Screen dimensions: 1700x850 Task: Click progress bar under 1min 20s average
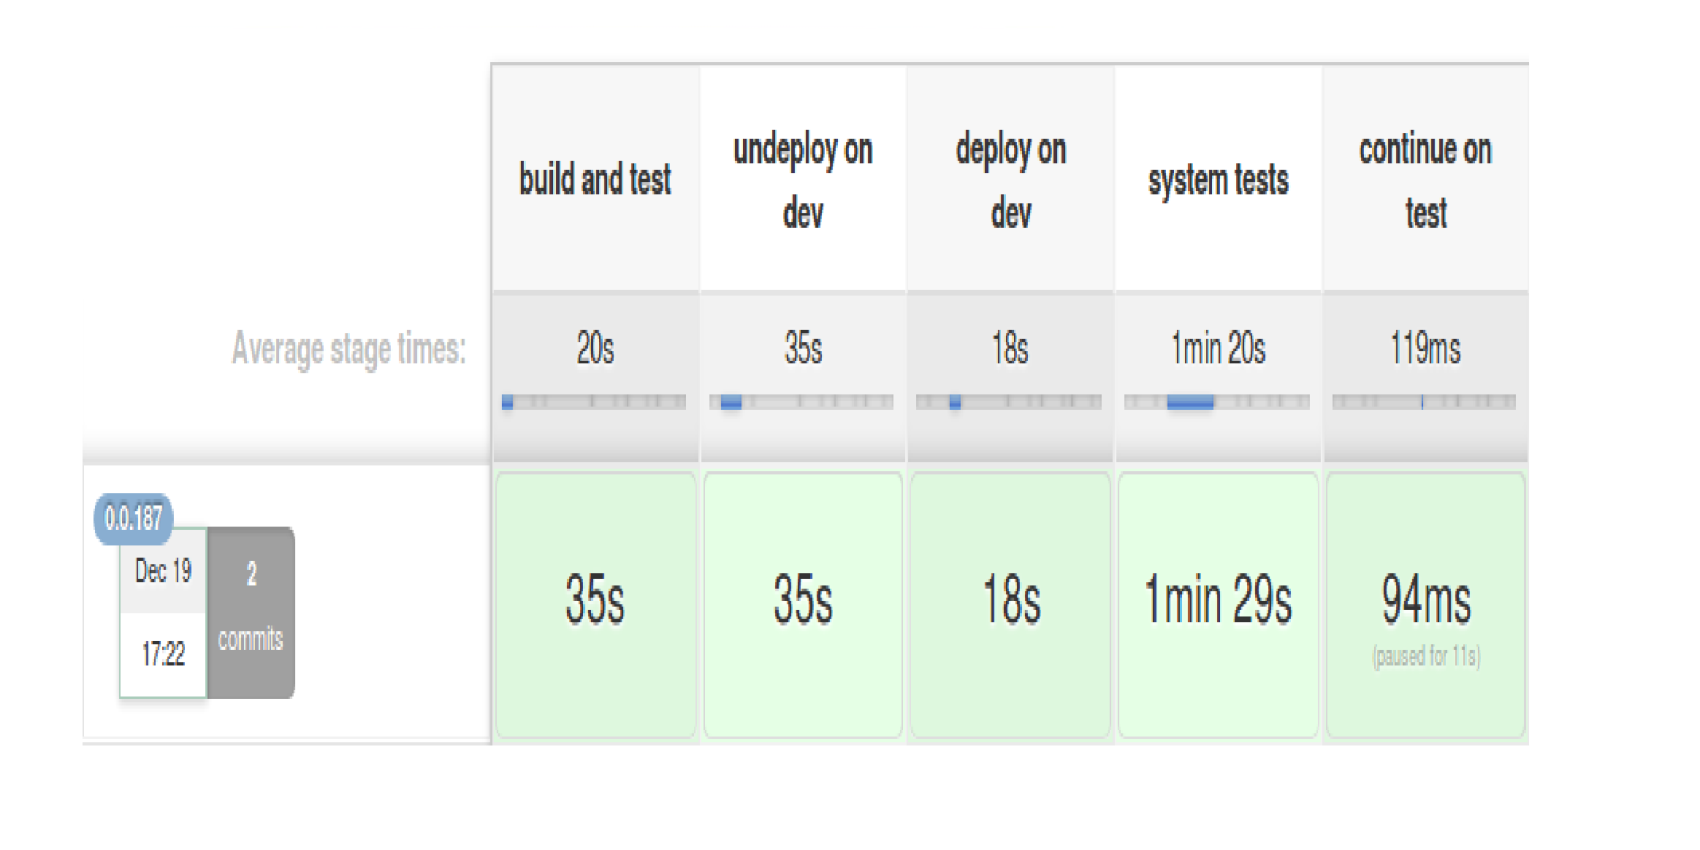pyautogui.click(x=1217, y=402)
